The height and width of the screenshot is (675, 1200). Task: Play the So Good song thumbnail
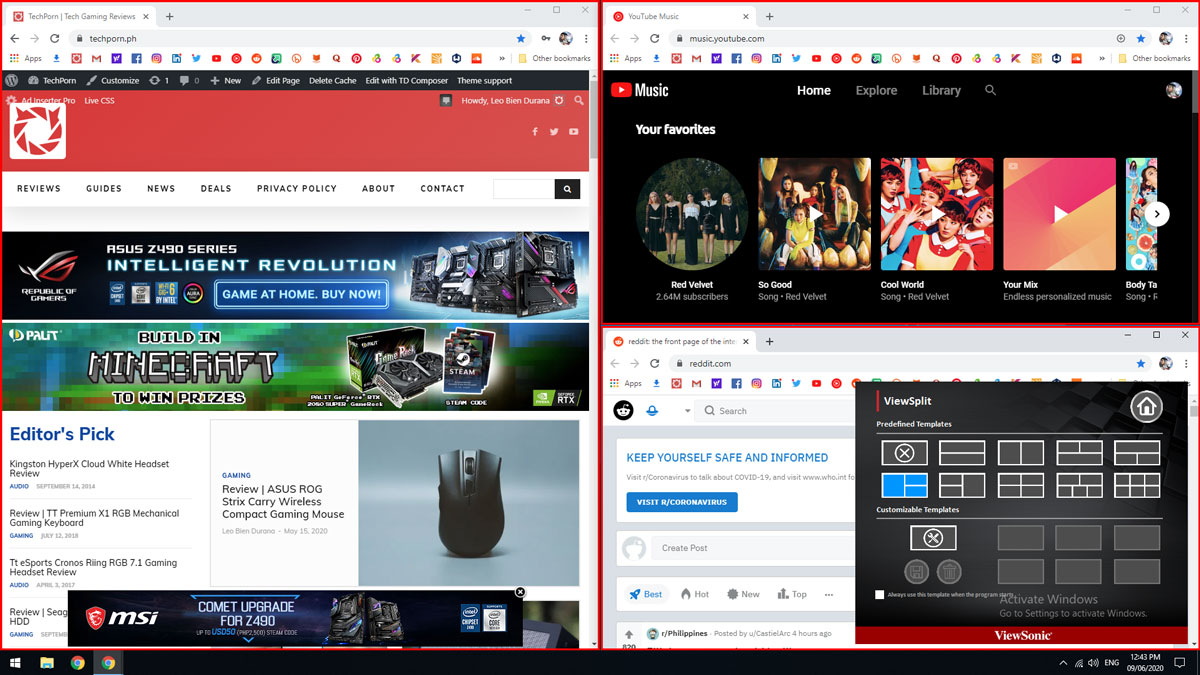(x=814, y=214)
